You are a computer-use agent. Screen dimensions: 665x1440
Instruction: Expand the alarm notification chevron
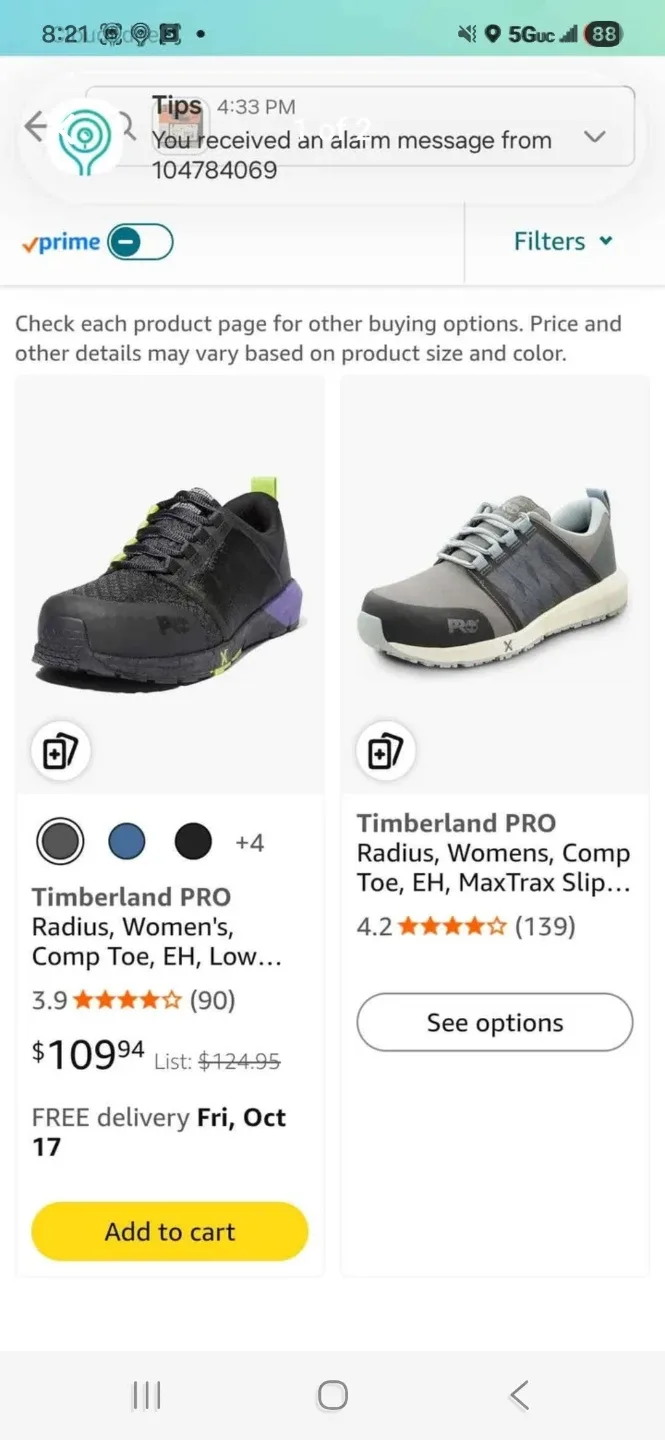[595, 136]
